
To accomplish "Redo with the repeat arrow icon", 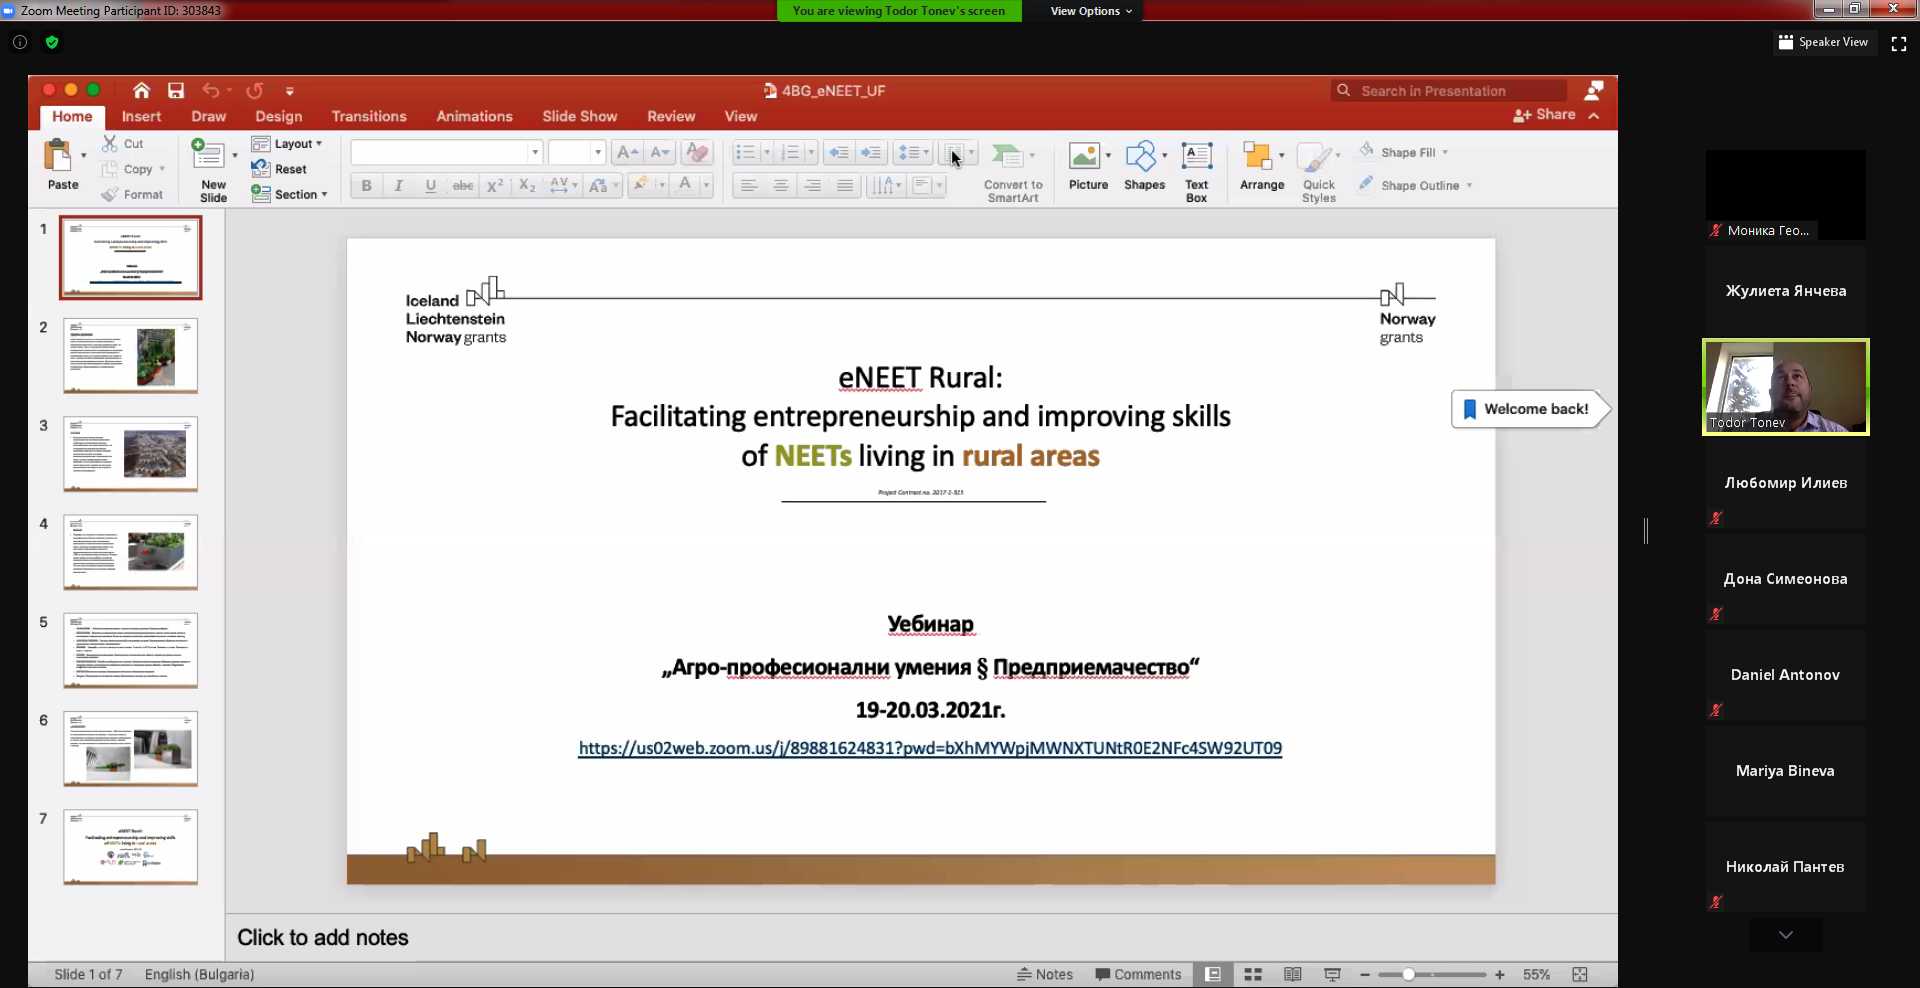I will tap(255, 90).
